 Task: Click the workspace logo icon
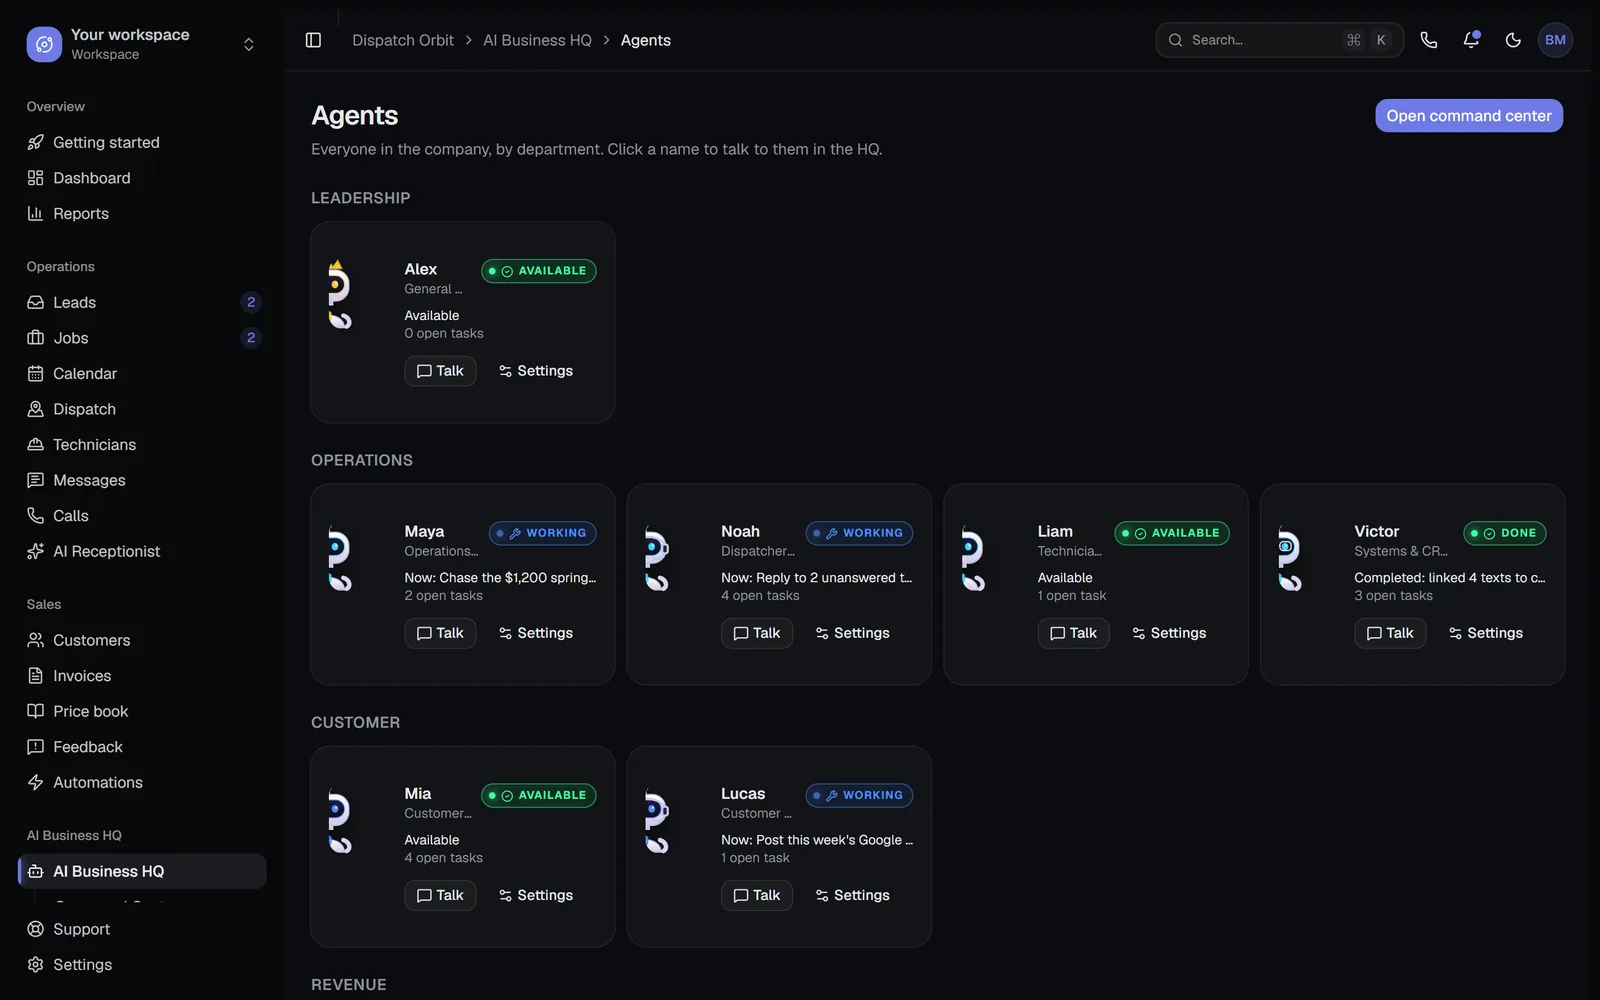click(44, 44)
